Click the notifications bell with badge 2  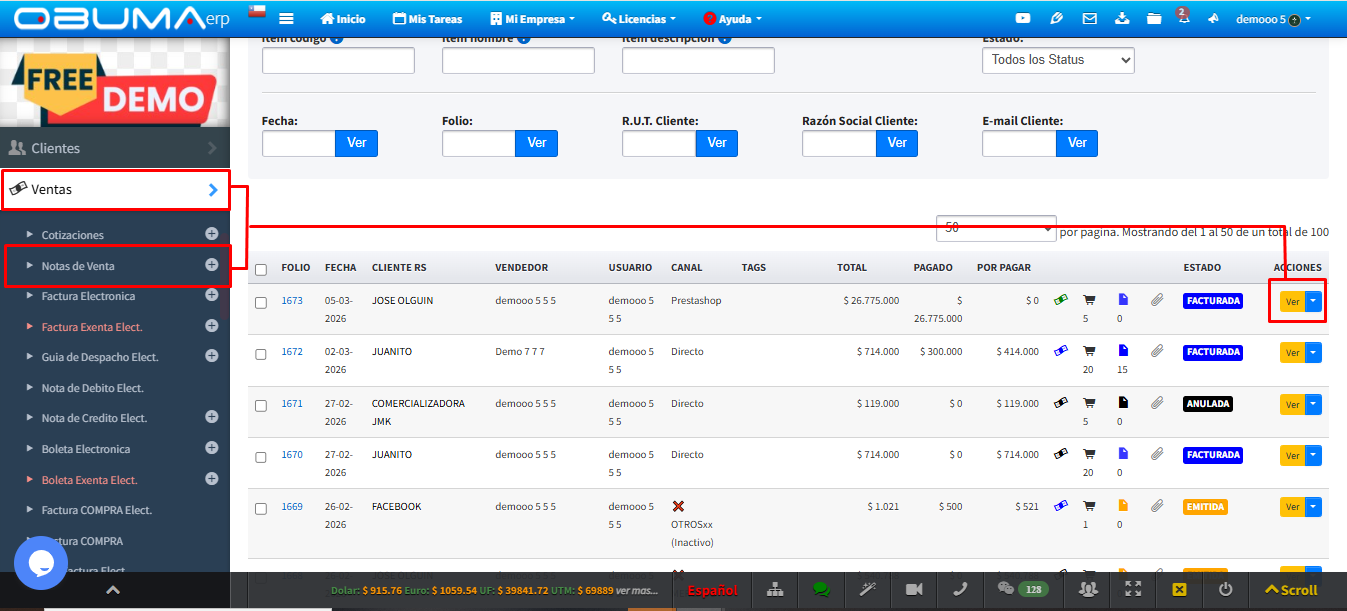coord(1182,18)
